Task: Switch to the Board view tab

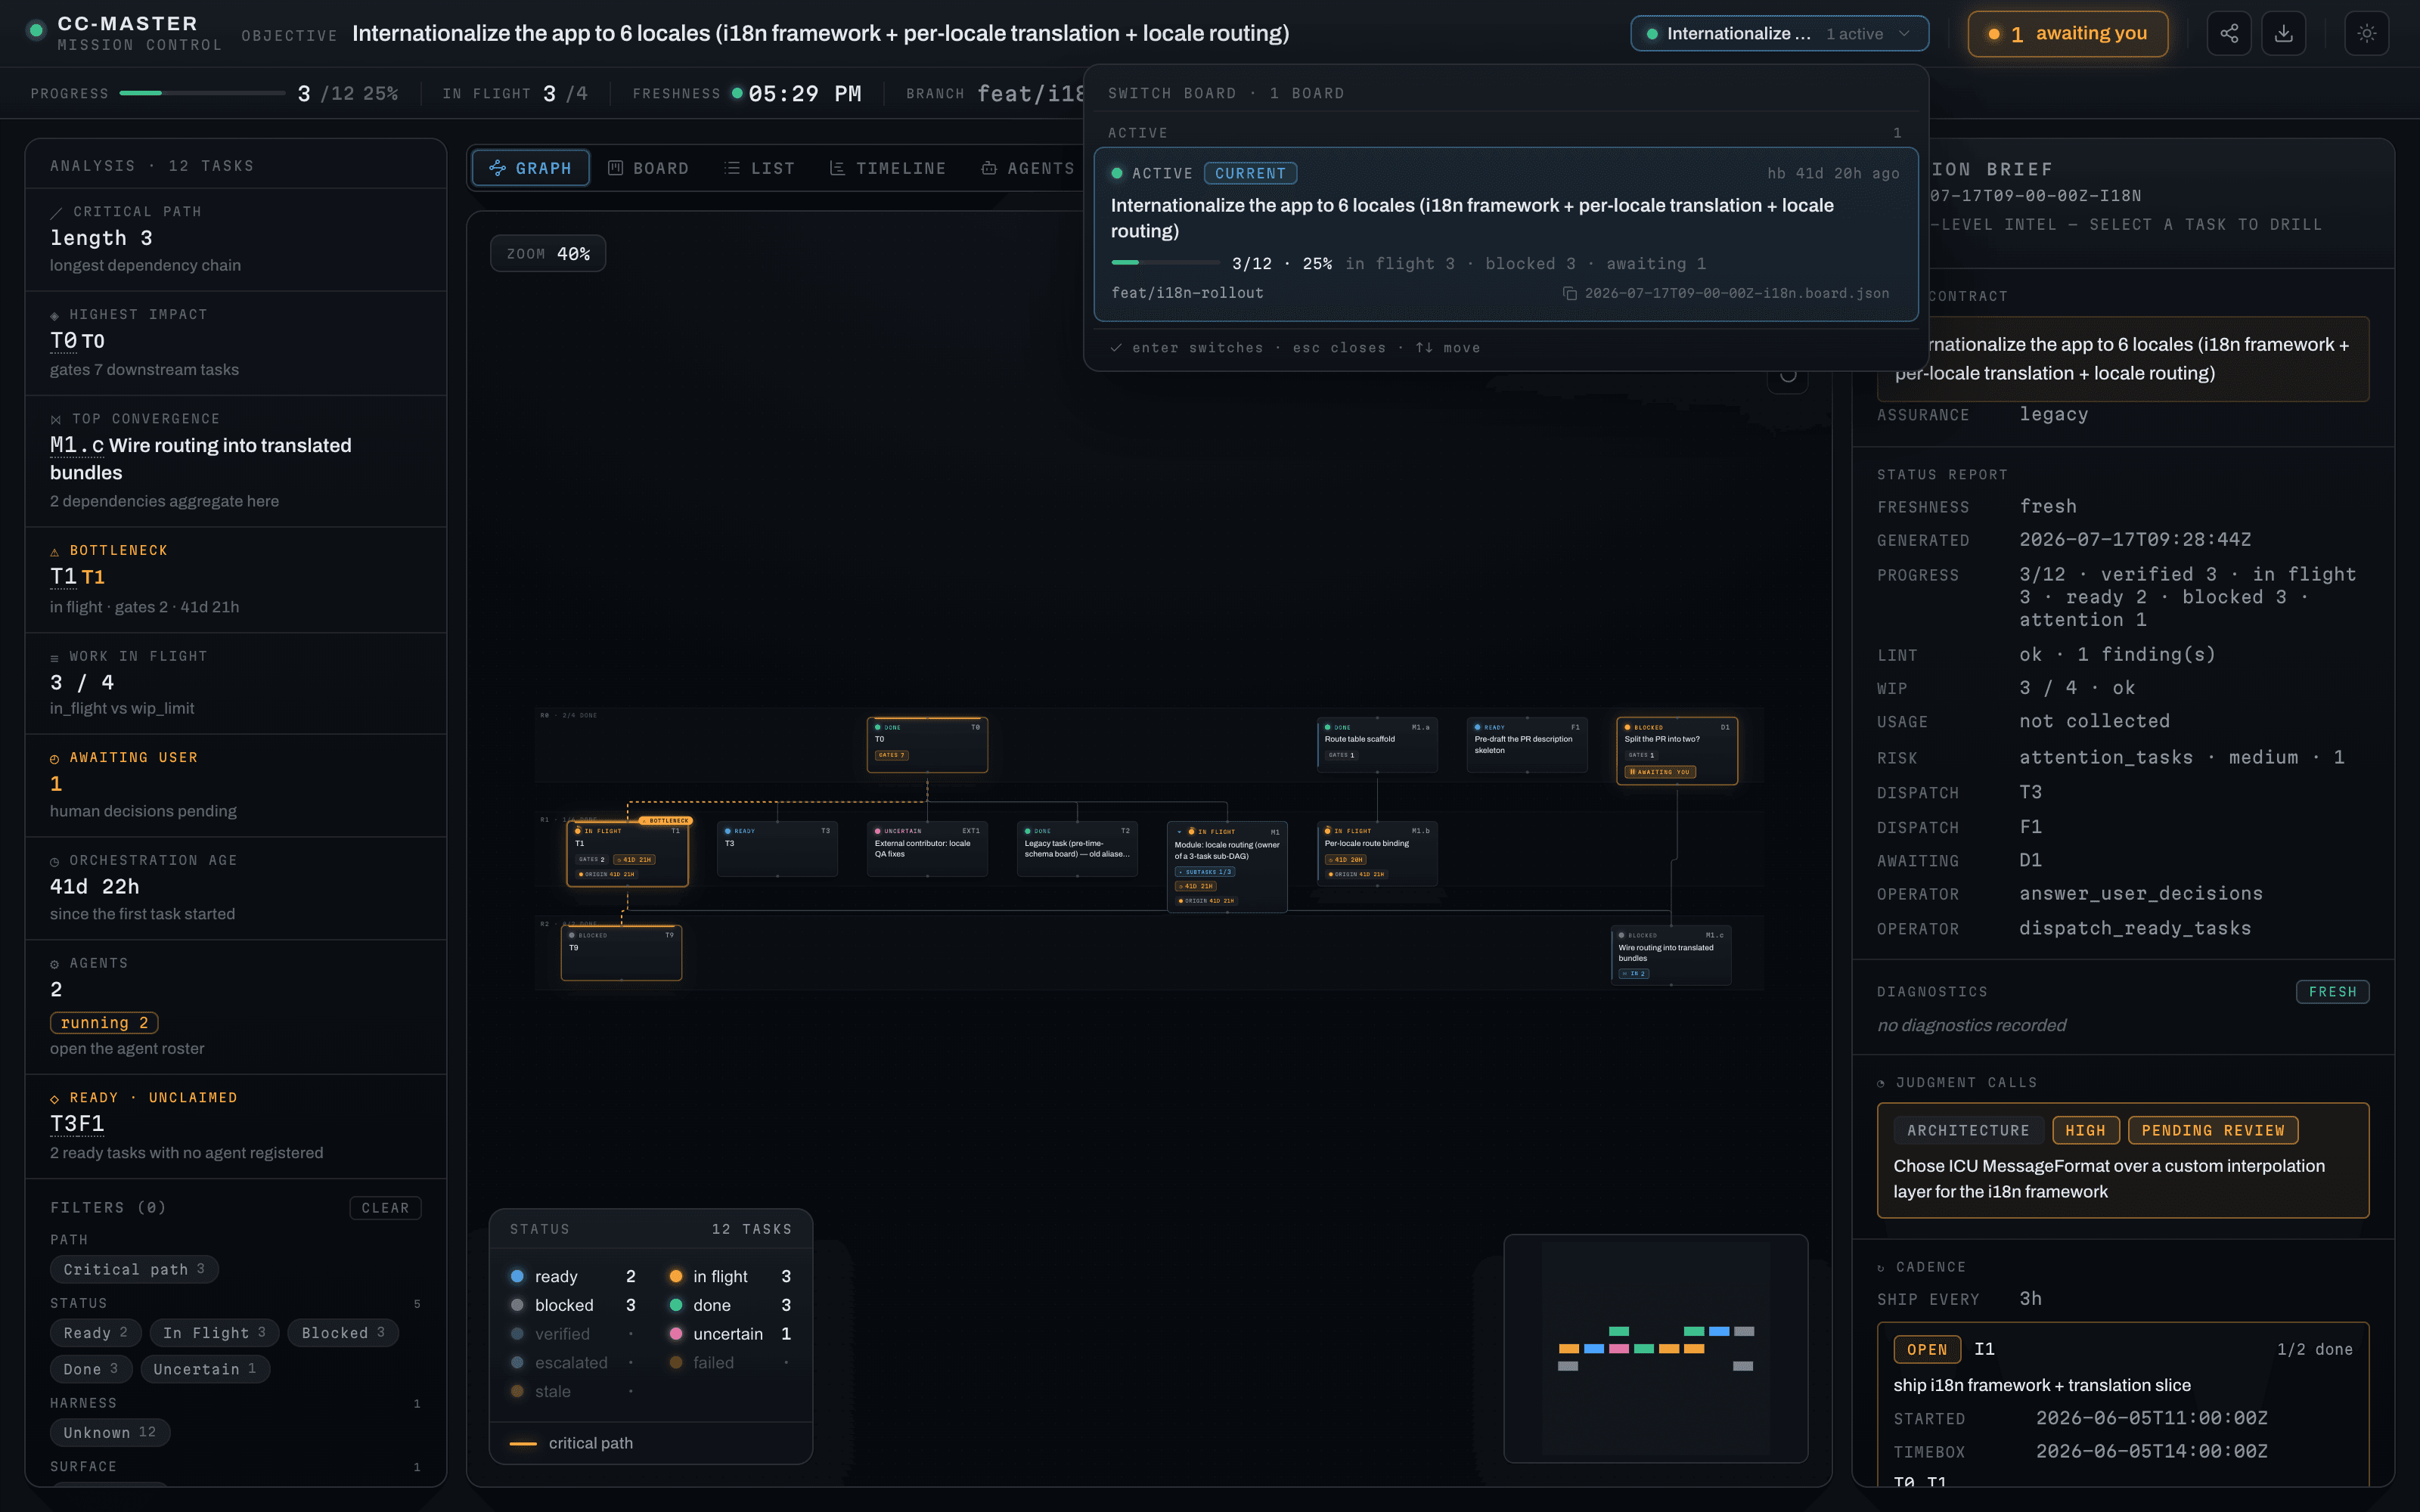Action: pos(648,168)
